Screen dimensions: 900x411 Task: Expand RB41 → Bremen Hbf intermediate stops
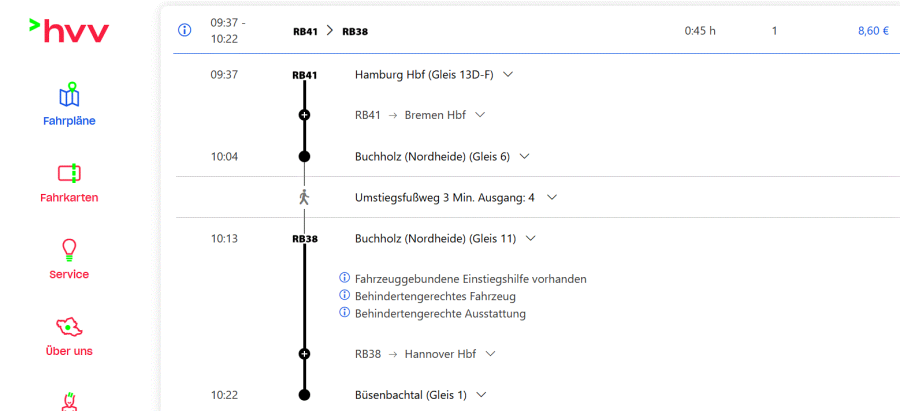(x=480, y=115)
